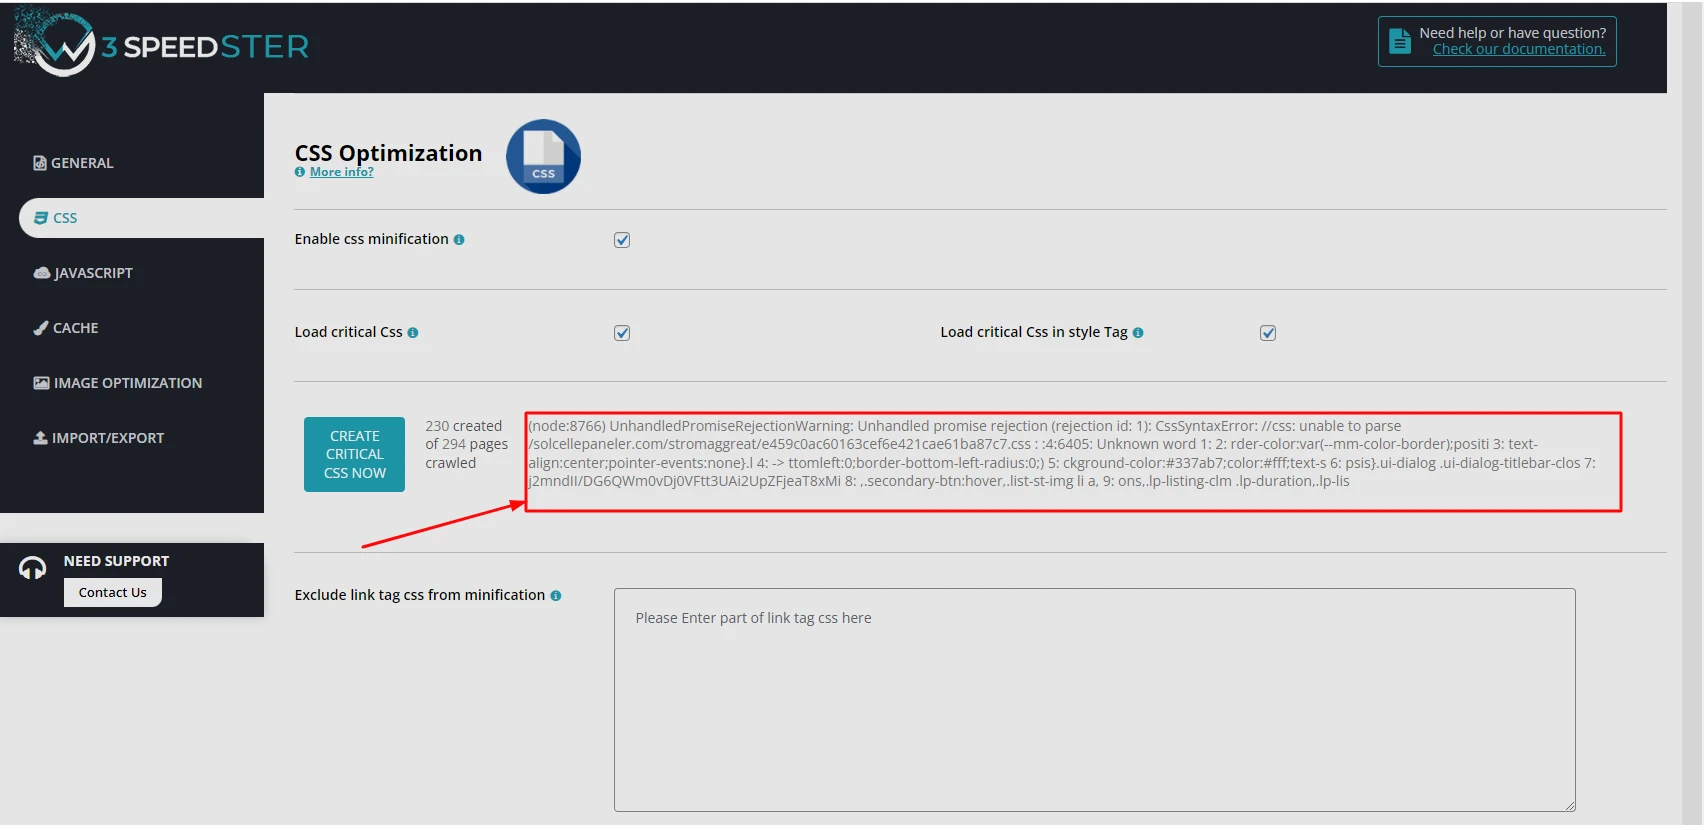The height and width of the screenshot is (830, 1704).
Task: Click info icon beside Exclude link tag css
Action: coord(556,596)
